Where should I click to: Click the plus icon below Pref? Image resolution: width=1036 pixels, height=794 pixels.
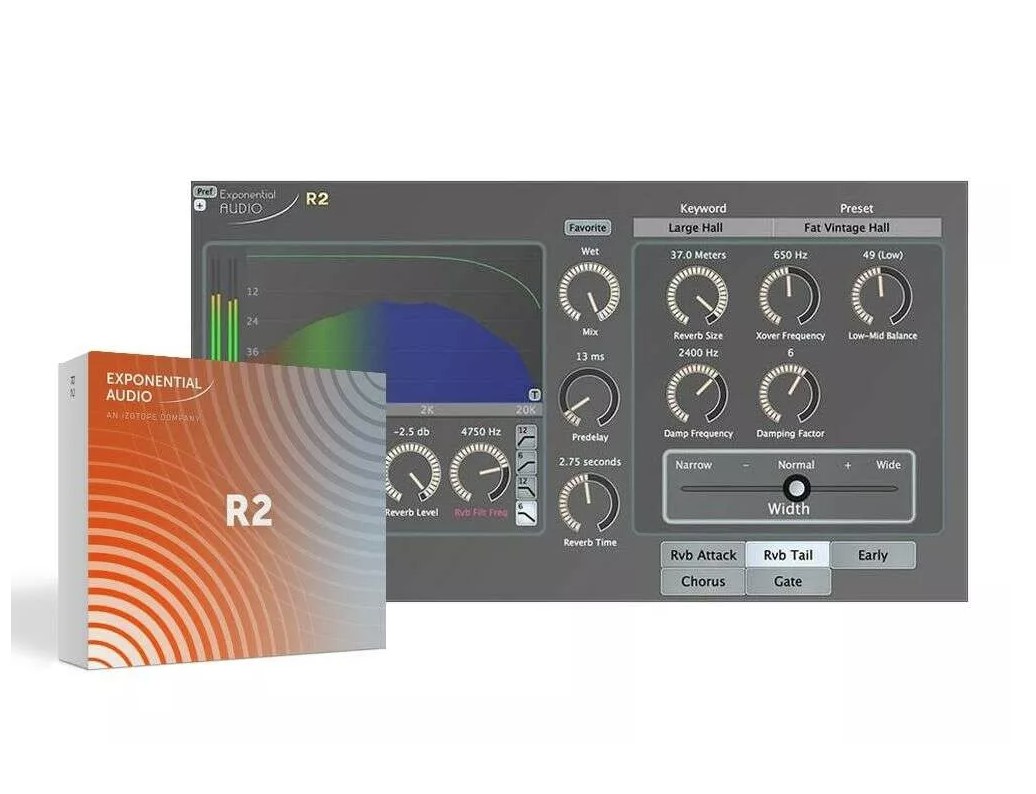tap(200, 205)
